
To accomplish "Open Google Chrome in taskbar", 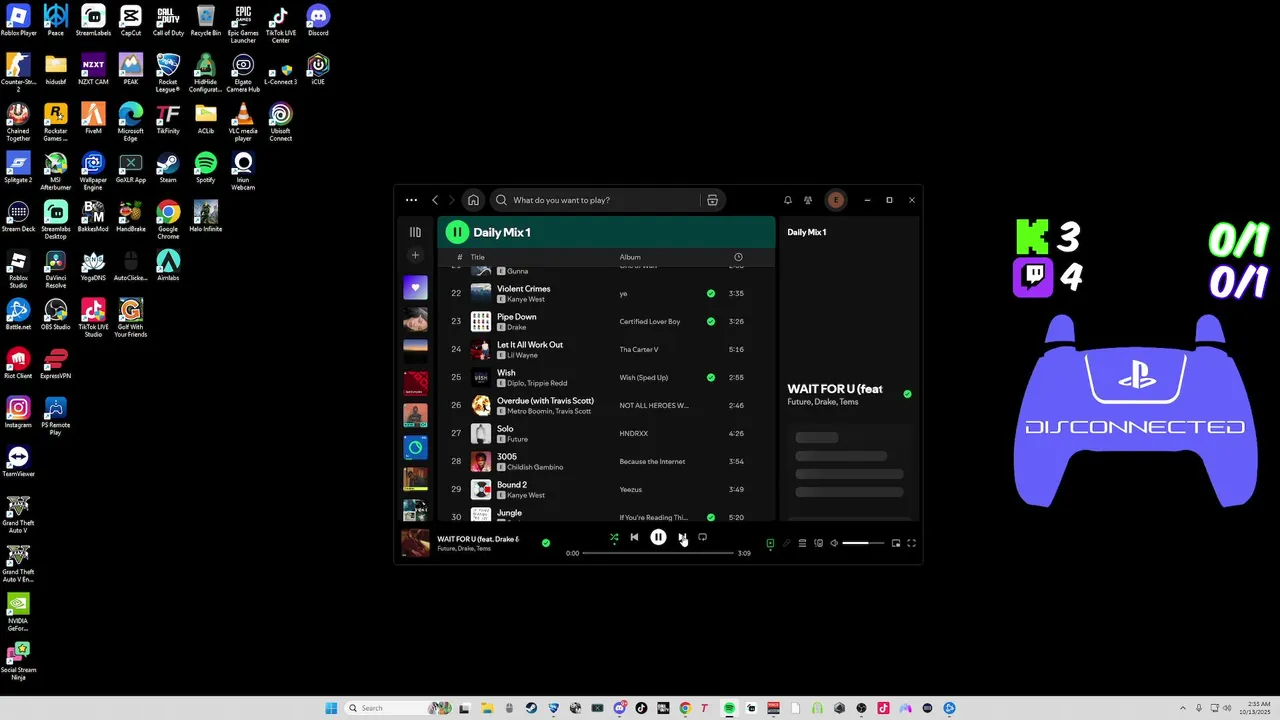I will (685, 708).
